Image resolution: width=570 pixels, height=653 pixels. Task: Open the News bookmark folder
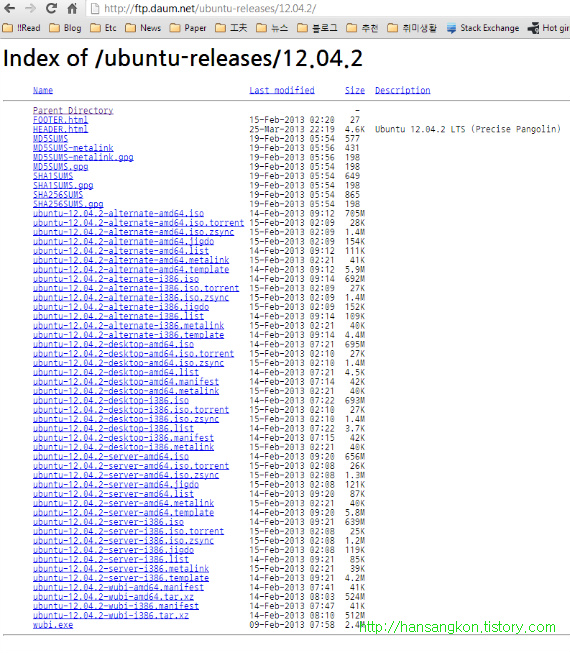143,28
